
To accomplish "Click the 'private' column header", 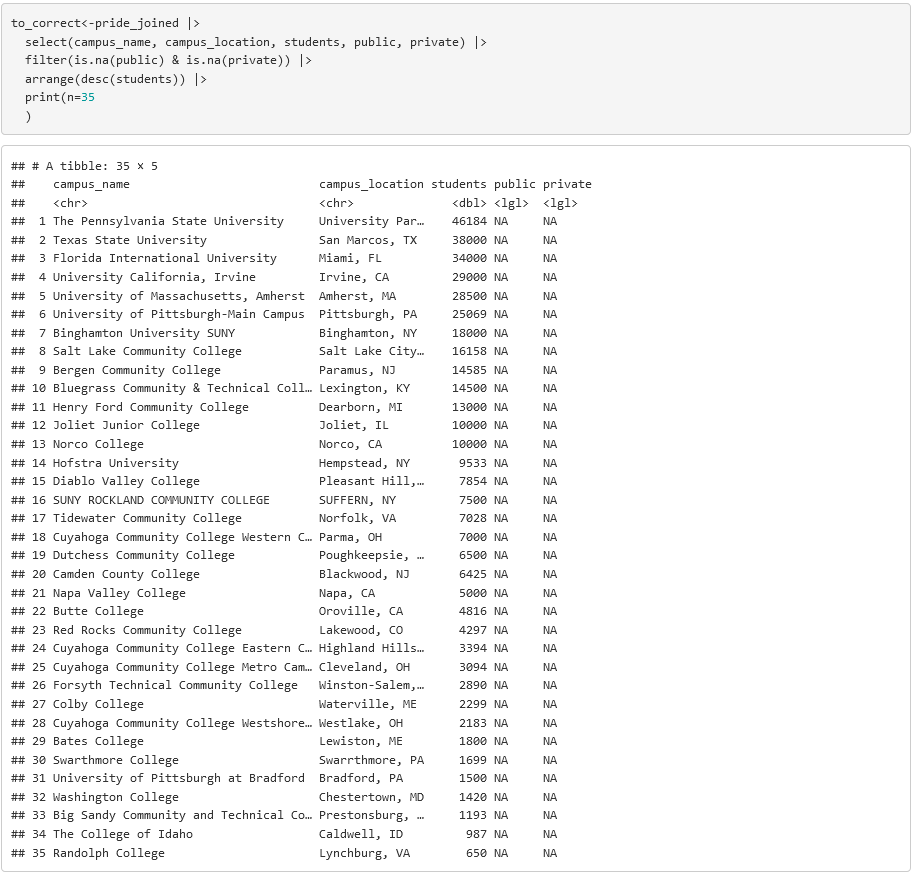I will tap(567, 185).
